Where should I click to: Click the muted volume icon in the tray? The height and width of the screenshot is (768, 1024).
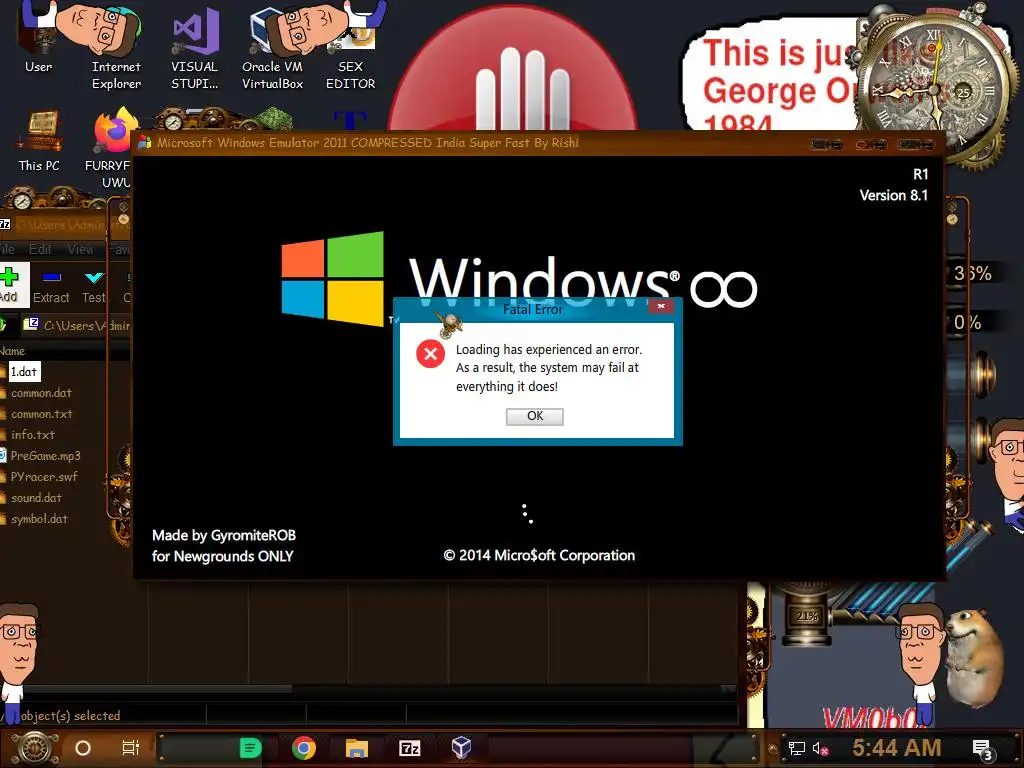tap(820, 748)
